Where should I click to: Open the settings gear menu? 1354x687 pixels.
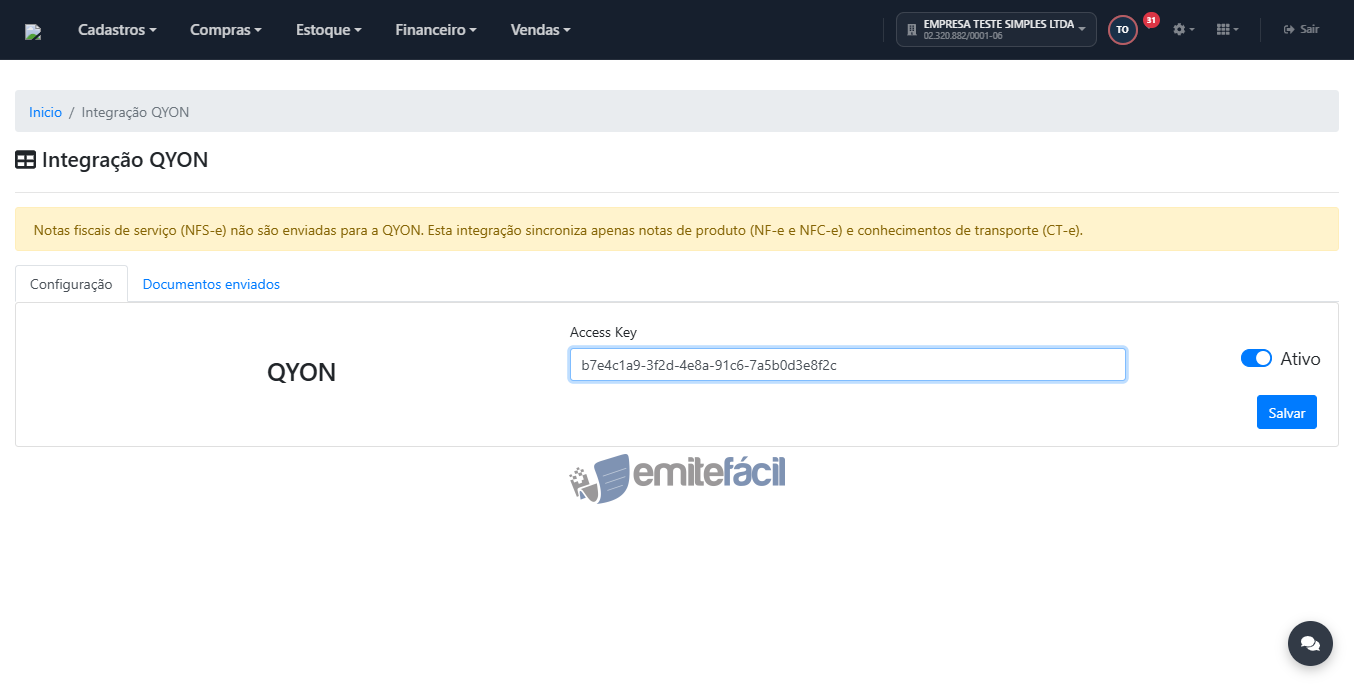(1183, 30)
